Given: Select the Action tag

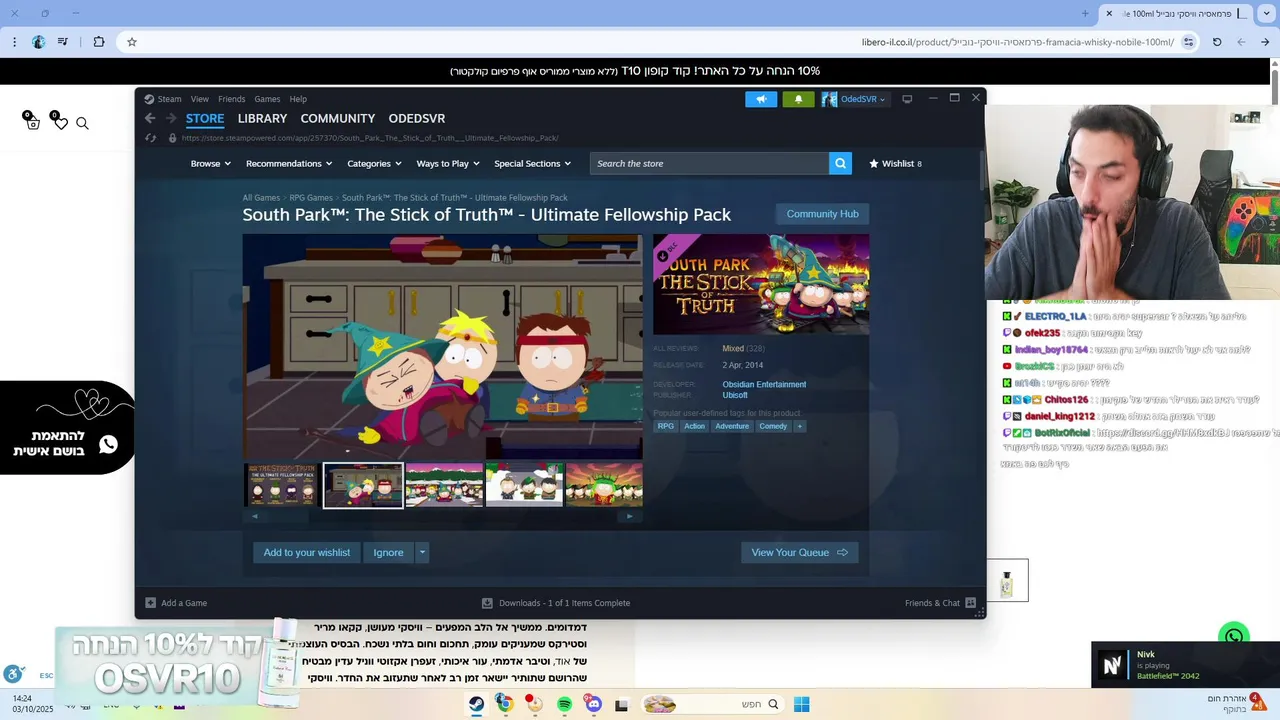Looking at the screenshot, I should click(x=694, y=426).
